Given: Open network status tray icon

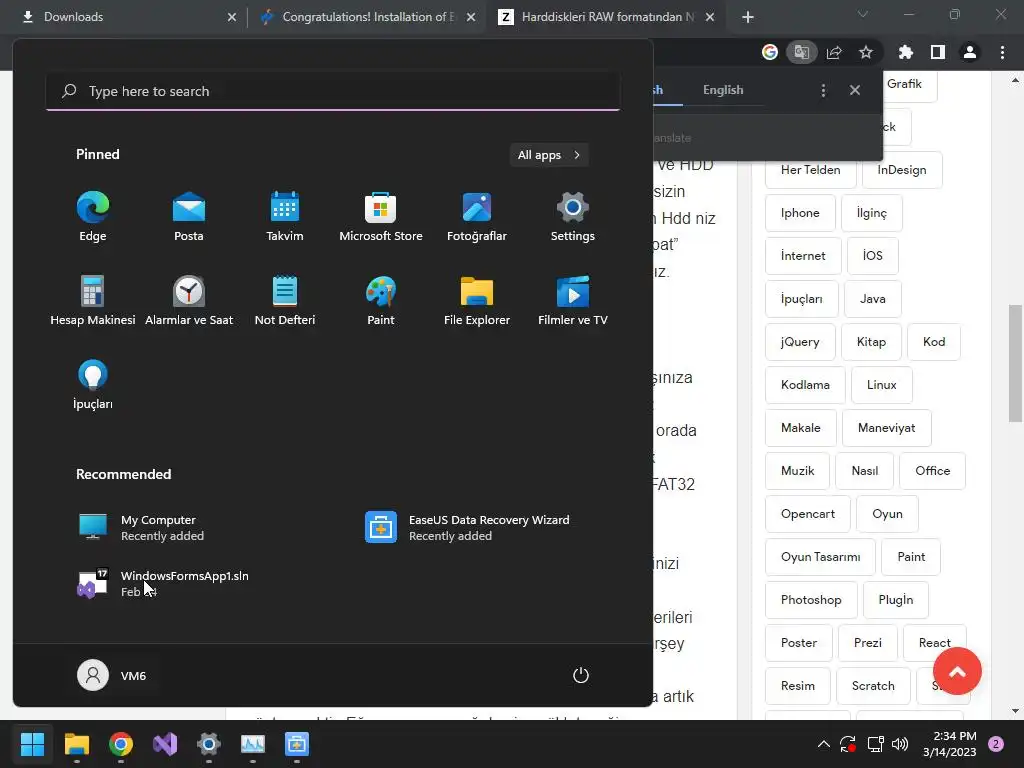Looking at the screenshot, I should pyautogui.click(x=875, y=744).
